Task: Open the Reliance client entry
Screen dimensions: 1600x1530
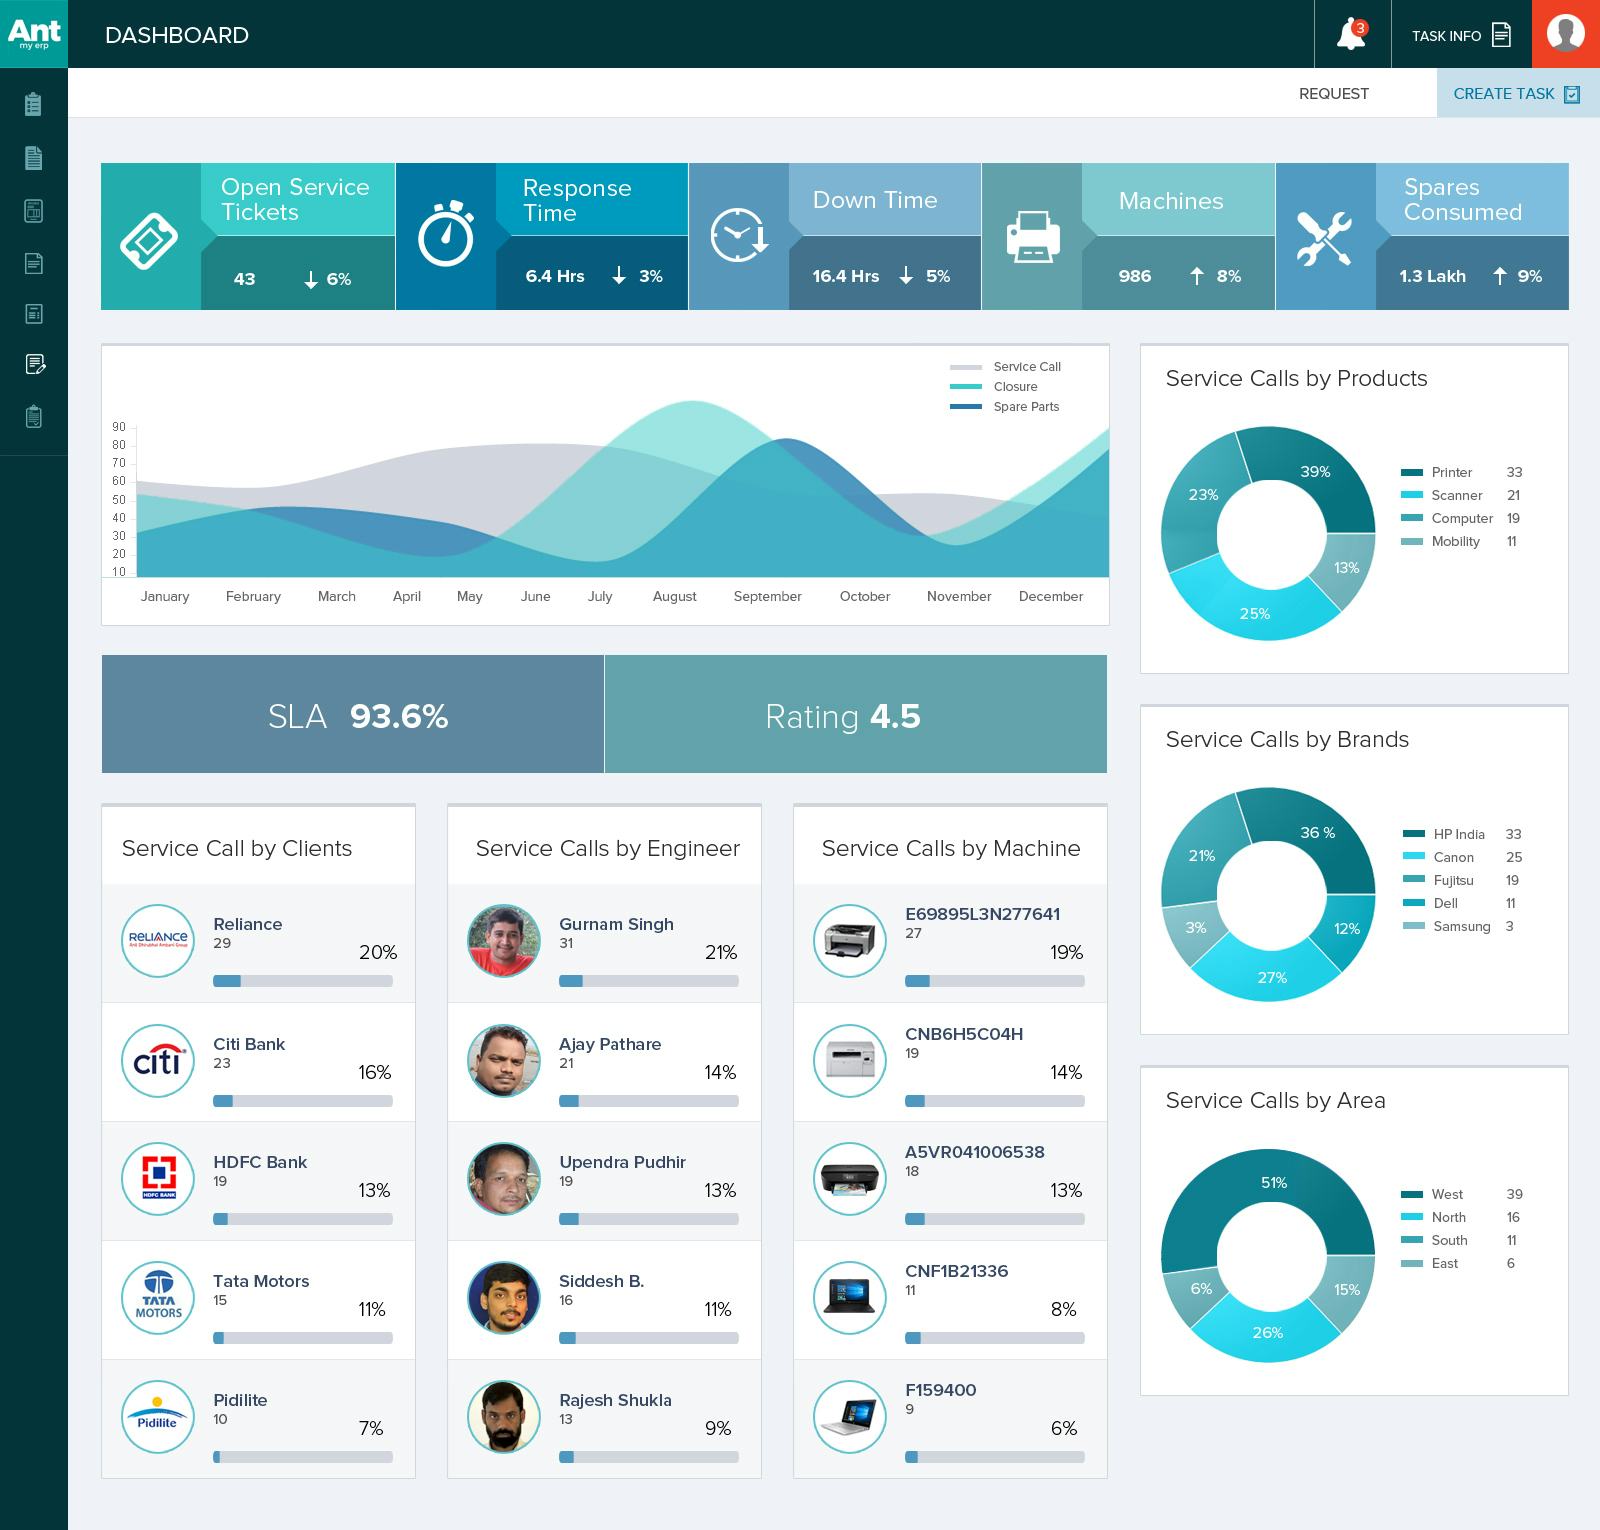Action: click(x=258, y=941)
